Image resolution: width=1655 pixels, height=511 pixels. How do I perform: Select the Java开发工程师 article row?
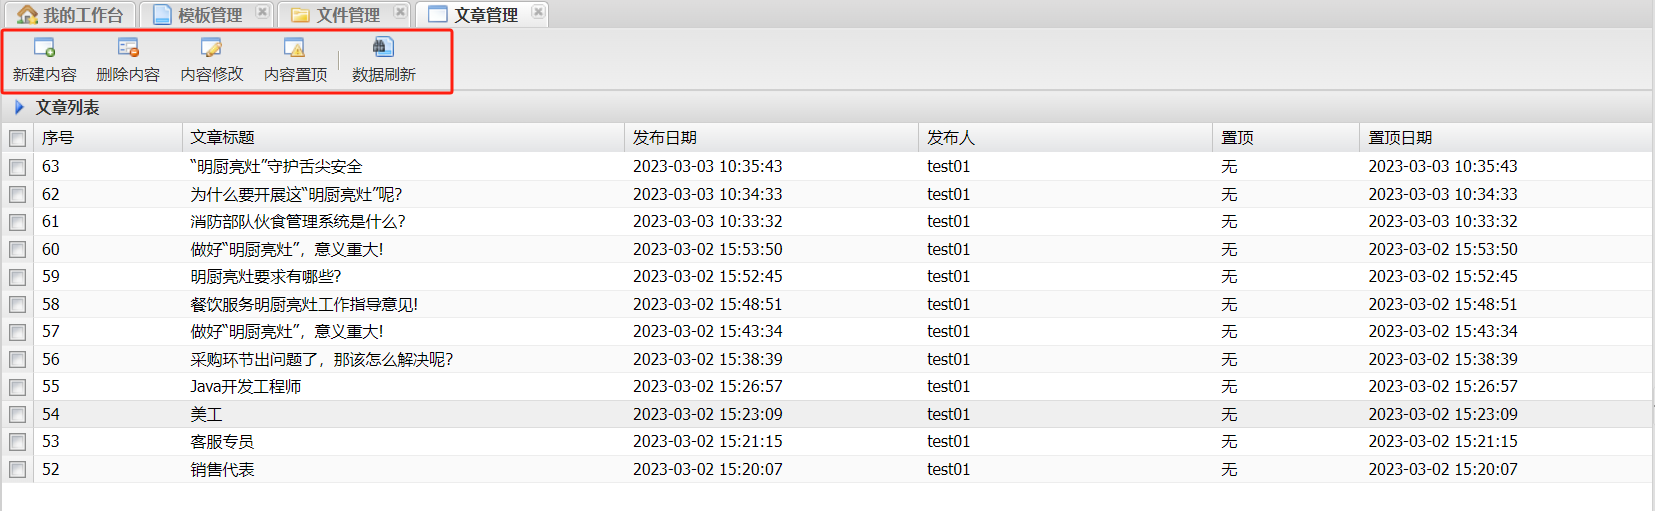tap(246, 387)
